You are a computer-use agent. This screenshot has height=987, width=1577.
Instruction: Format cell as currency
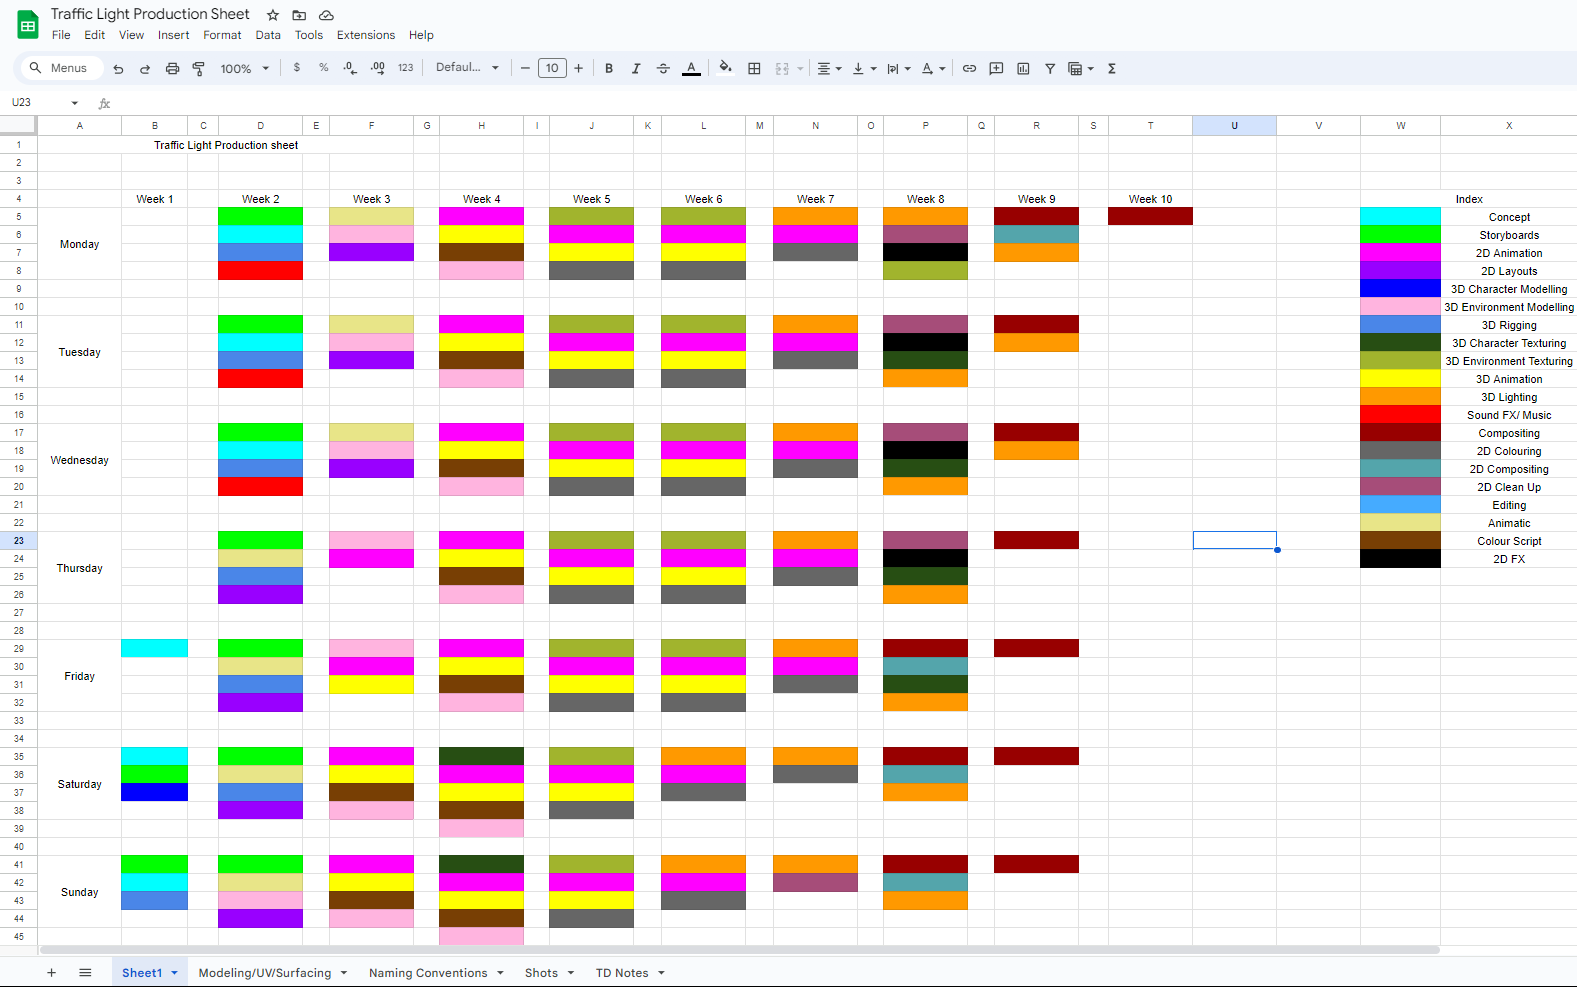[x=297, y=68]
